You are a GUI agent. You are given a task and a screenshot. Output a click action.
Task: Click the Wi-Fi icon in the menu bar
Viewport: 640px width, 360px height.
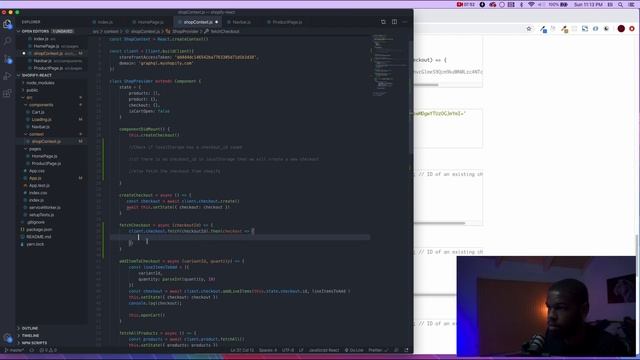(531, 4)
